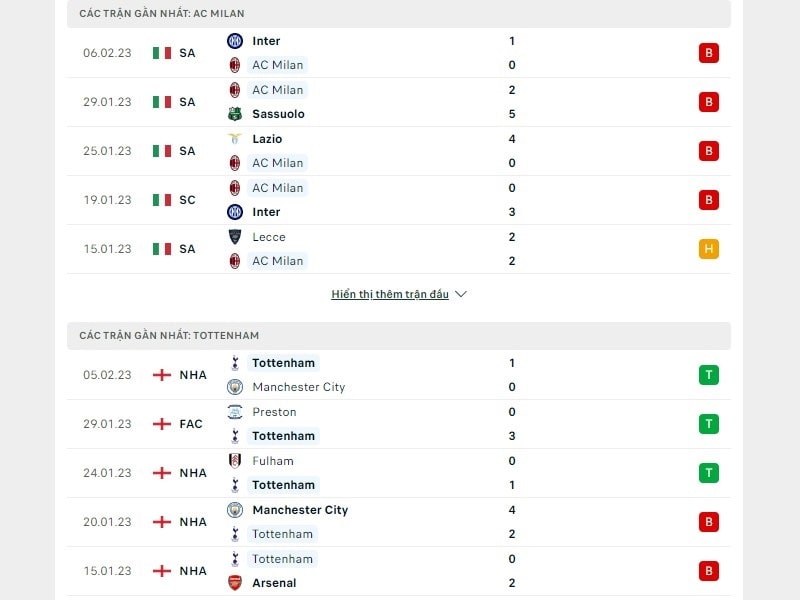Click the Inter club logo in the 06.02.23 match
The height and width of the screenshot is (600, 800).
233,41
